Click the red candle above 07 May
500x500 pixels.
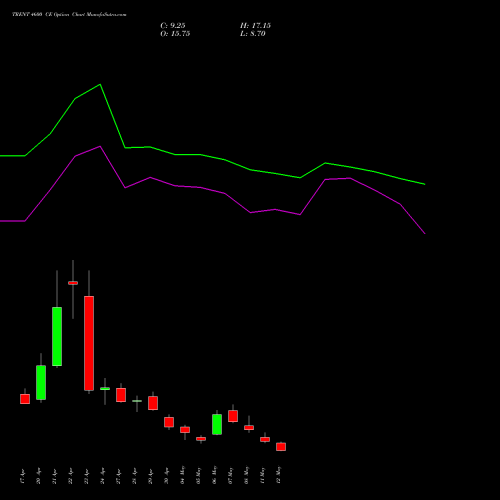233,416
